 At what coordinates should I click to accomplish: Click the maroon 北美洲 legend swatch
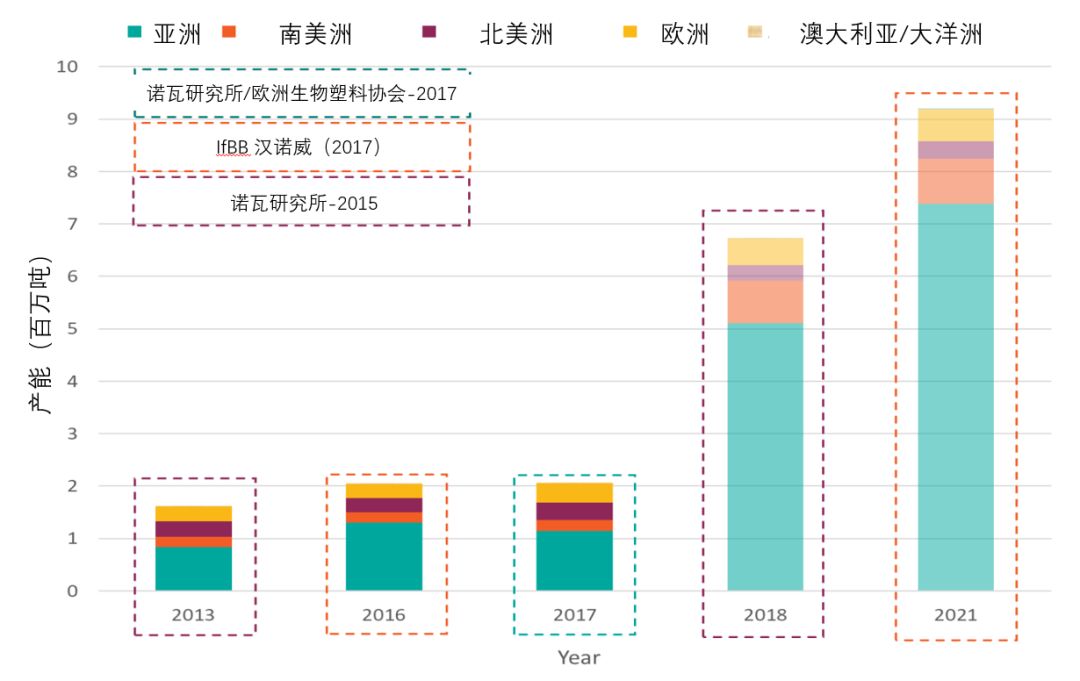pyautogui.click(x=429, y=32)
